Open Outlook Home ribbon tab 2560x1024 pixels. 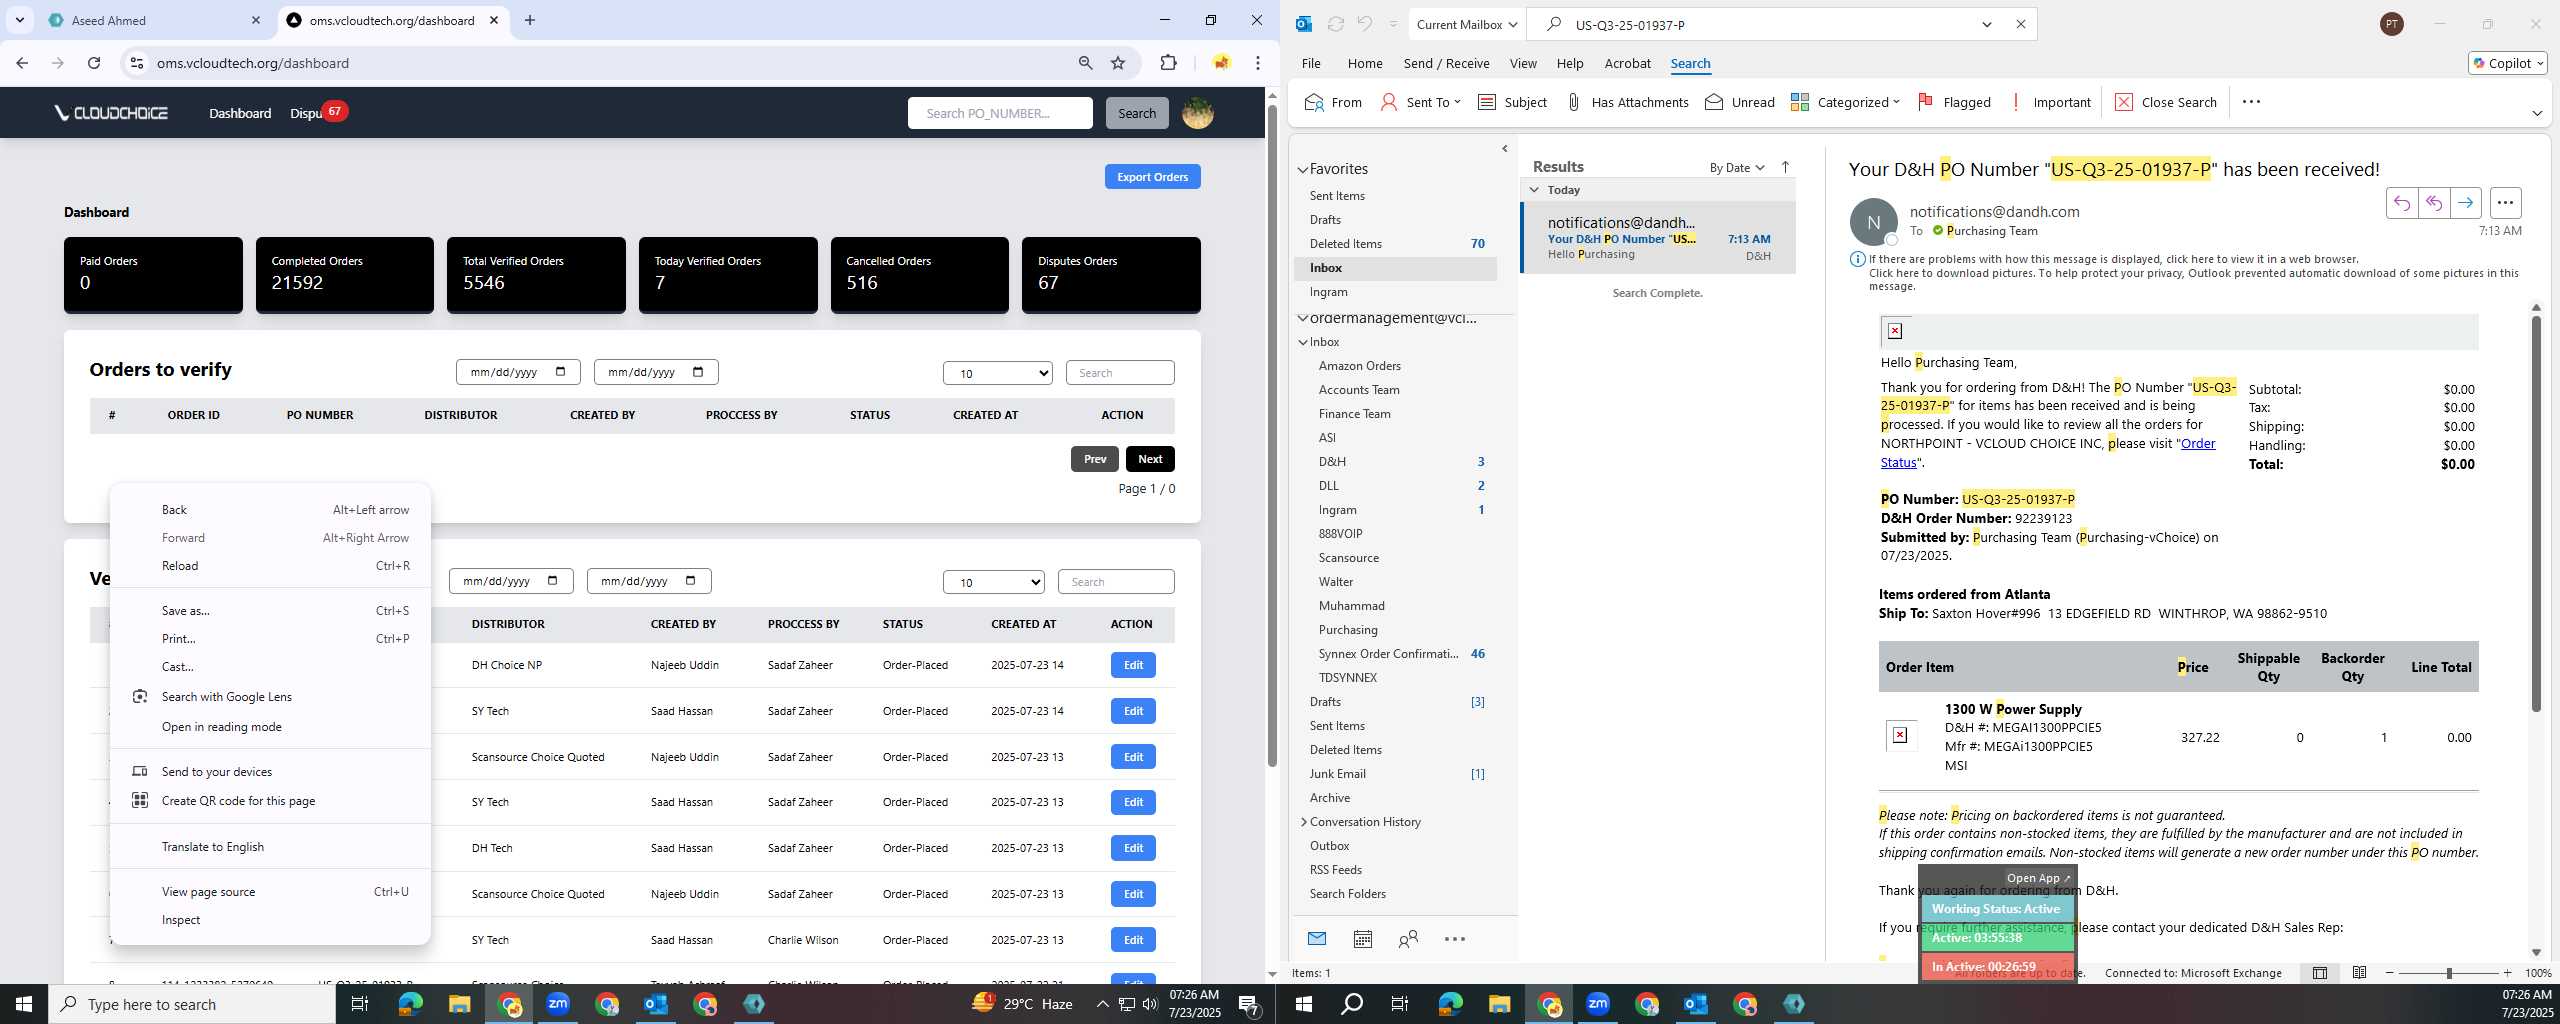(x=1364, y=63)
